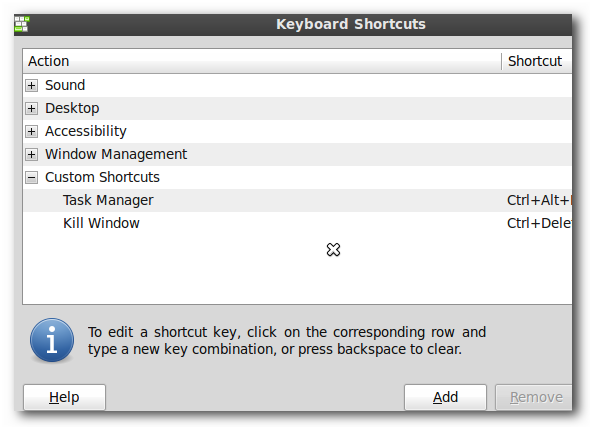Expand the Accessibility category
Screen dimensions: 592x429
click(32, 131)
